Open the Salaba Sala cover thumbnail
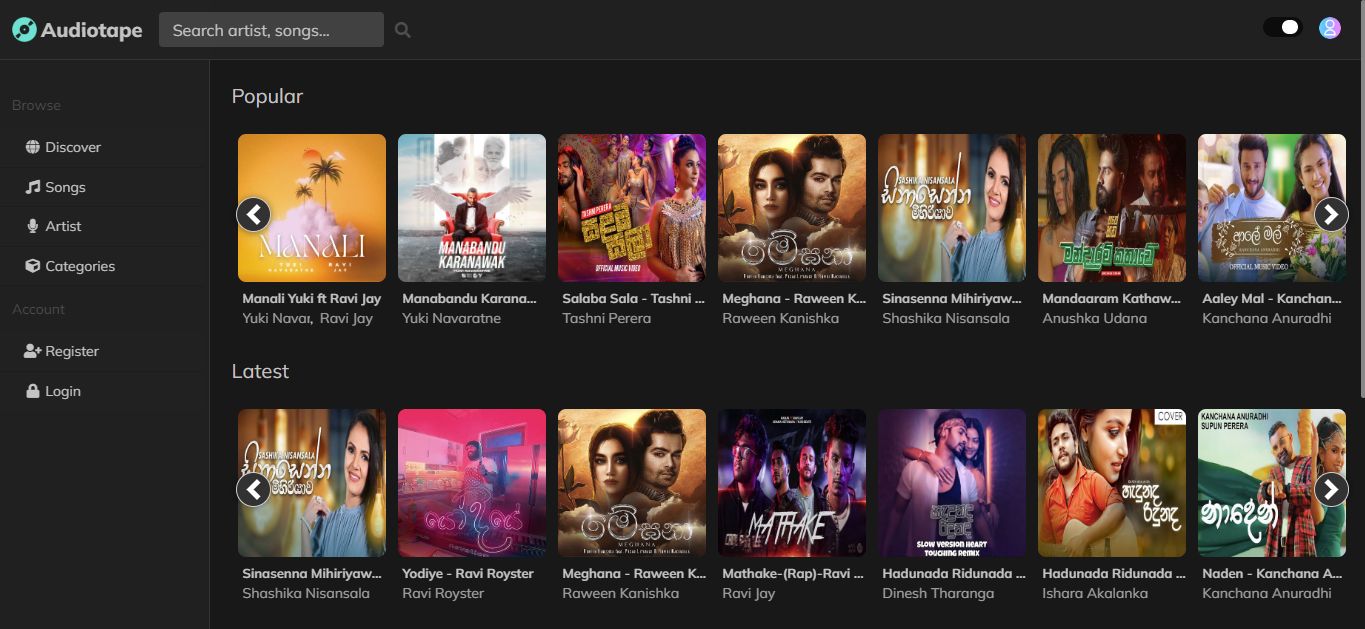This screenshot has width=1365, height=629. tap(632, 208)
